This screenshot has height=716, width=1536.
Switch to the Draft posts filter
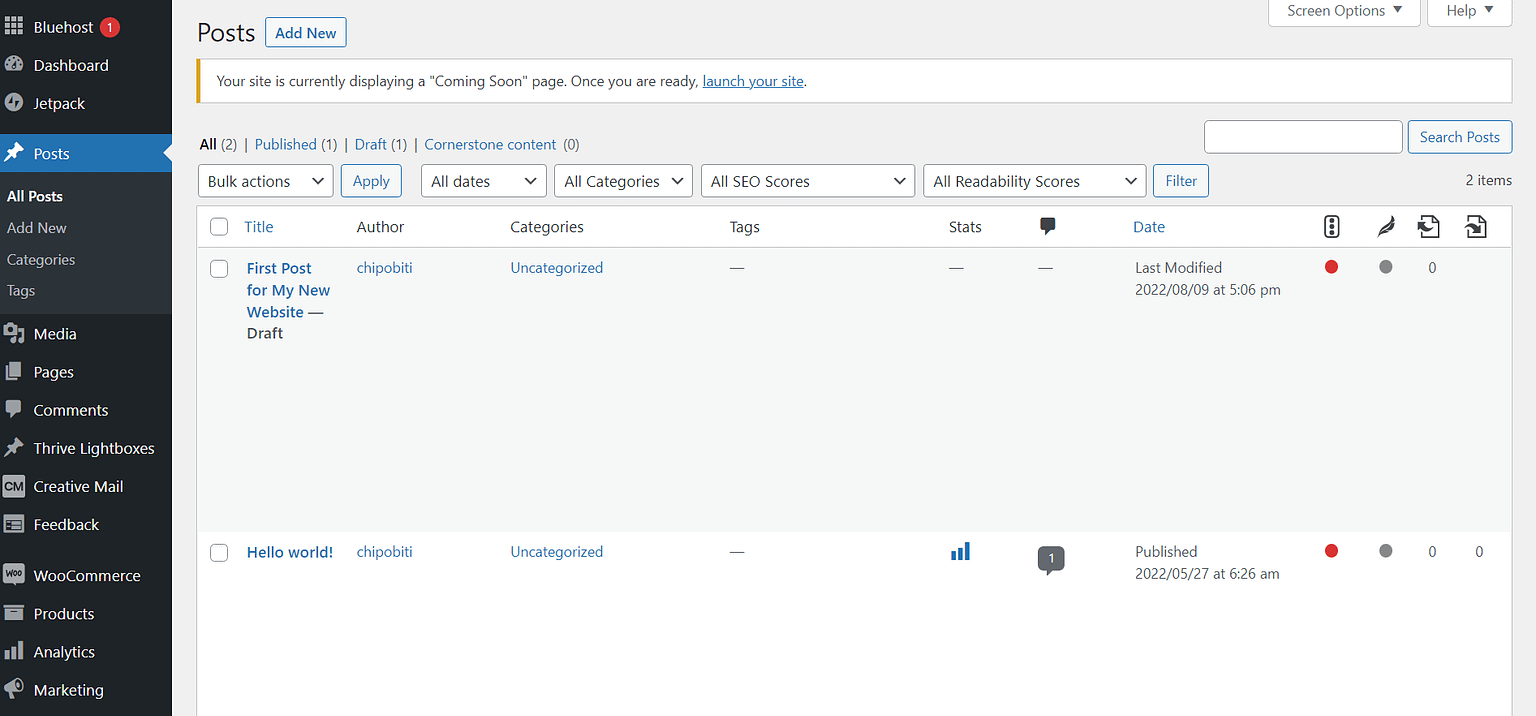370,144
